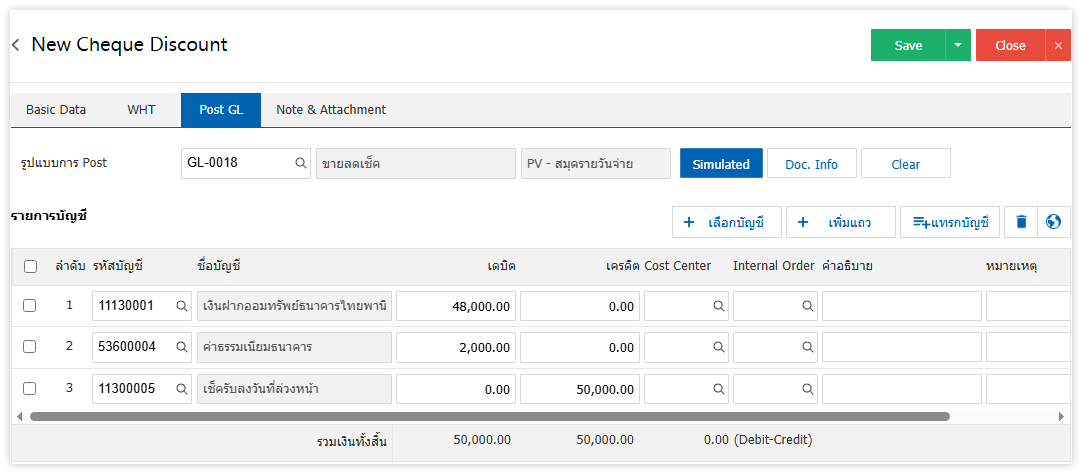Click the globe icon above the table

point(1053,222)
